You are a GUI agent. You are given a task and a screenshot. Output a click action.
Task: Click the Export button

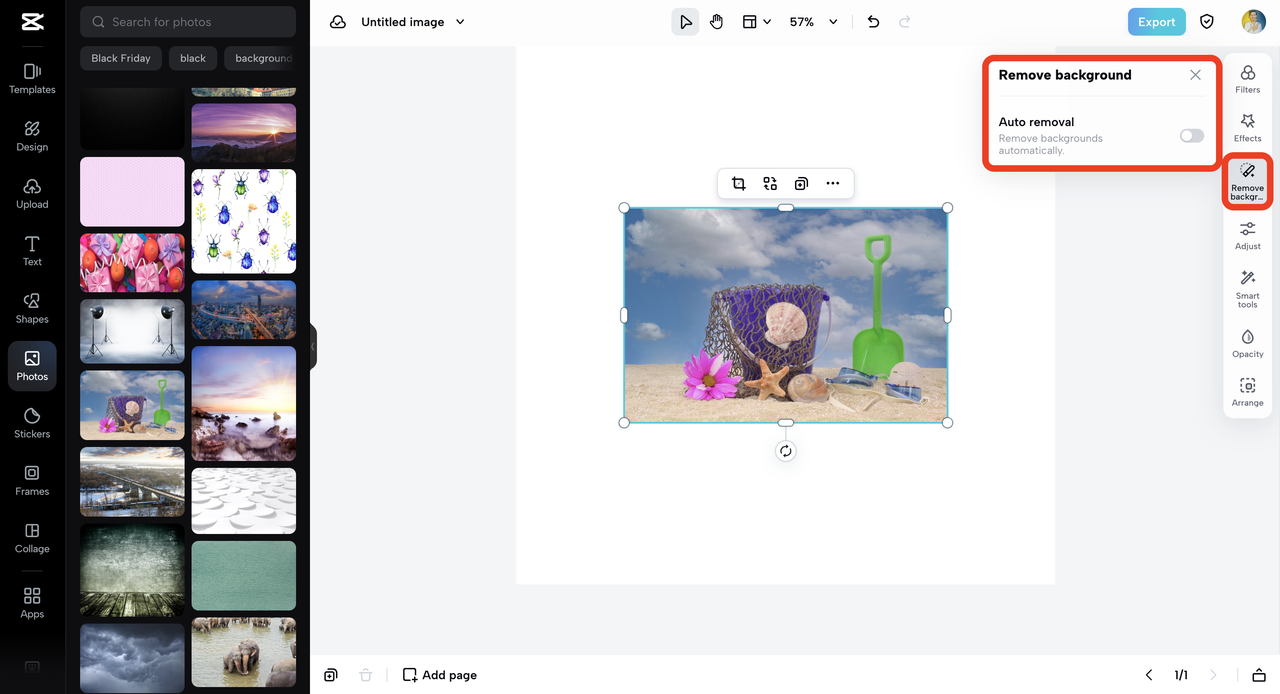click(x=1156, y=22)
